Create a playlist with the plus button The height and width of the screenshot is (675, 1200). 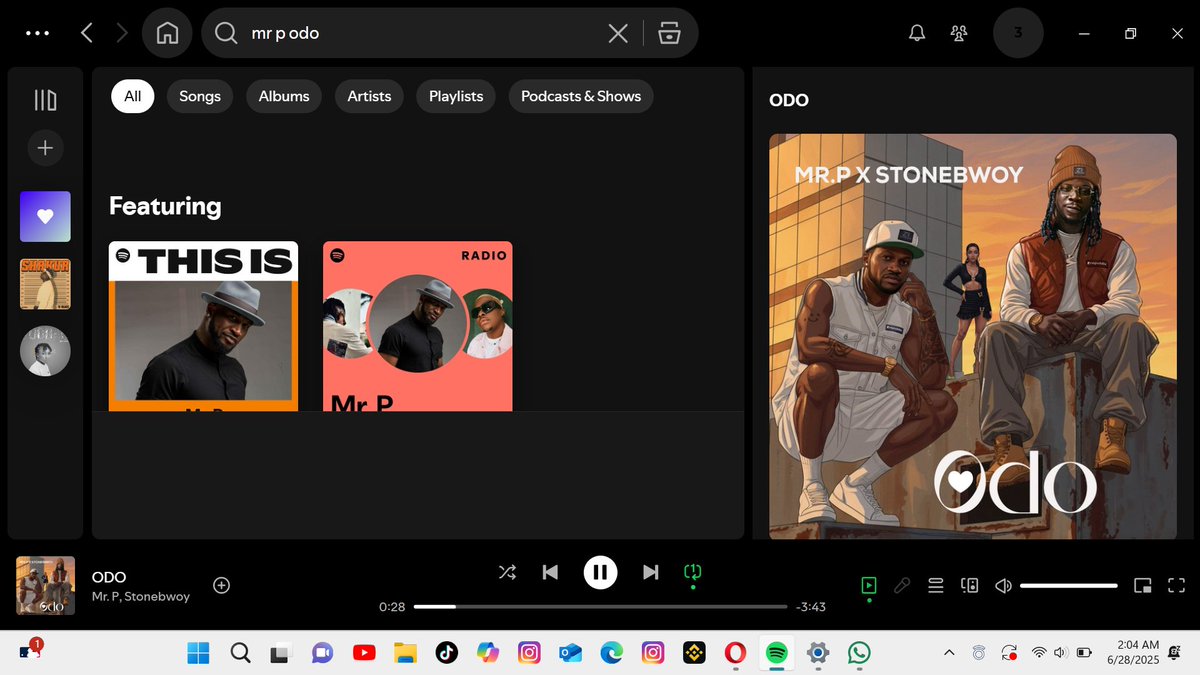45,148
